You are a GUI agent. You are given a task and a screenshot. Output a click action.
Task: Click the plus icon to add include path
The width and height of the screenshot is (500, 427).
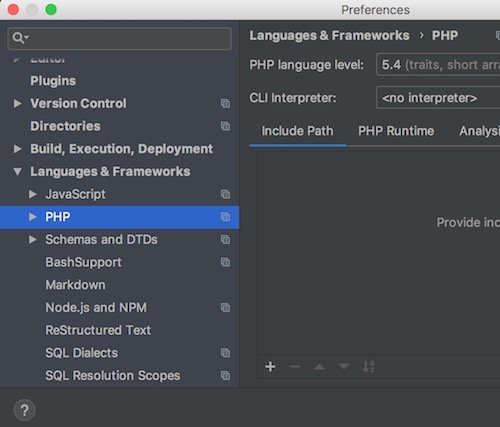point(270,367)
